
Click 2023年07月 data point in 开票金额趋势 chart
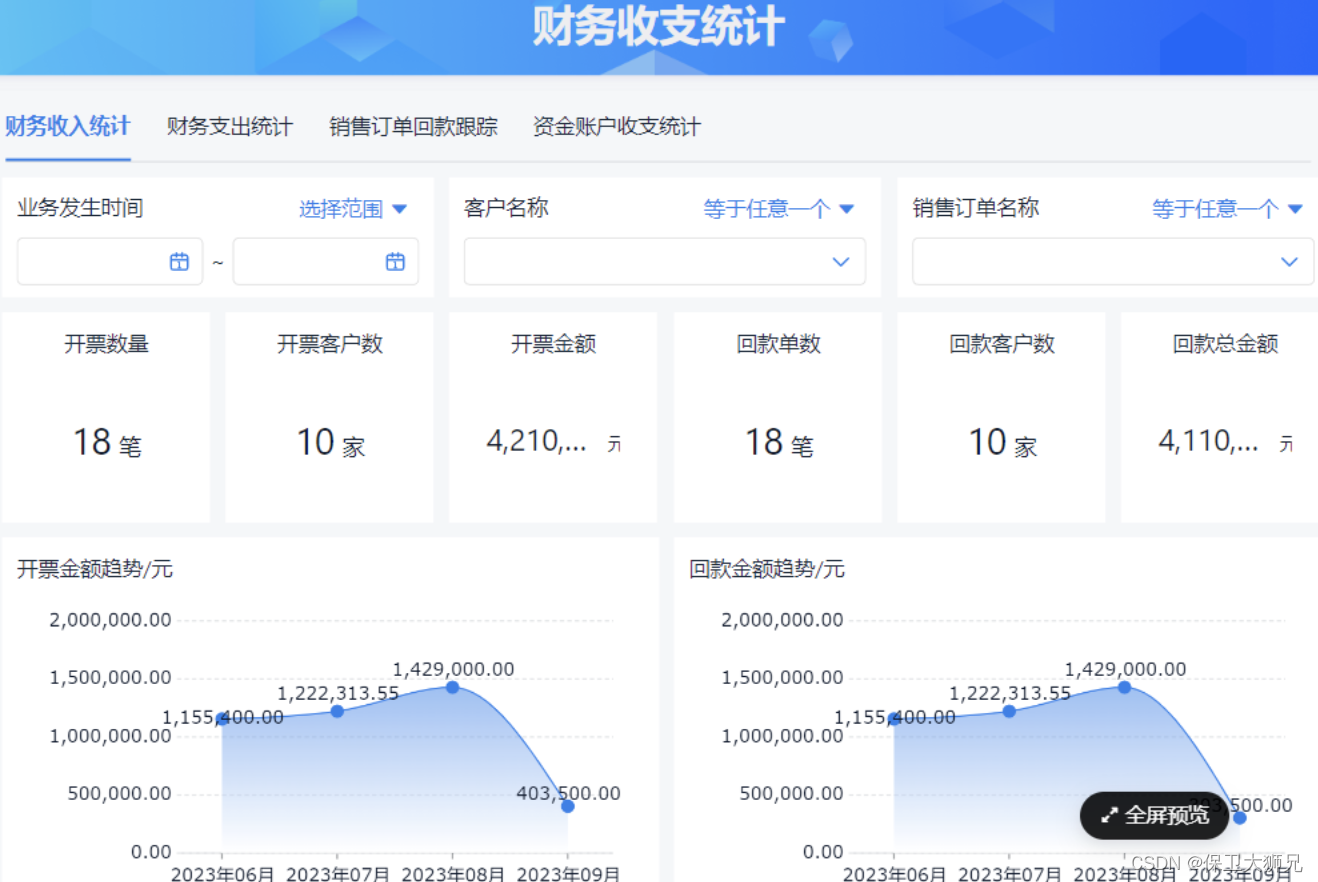[x=337, y=711]
